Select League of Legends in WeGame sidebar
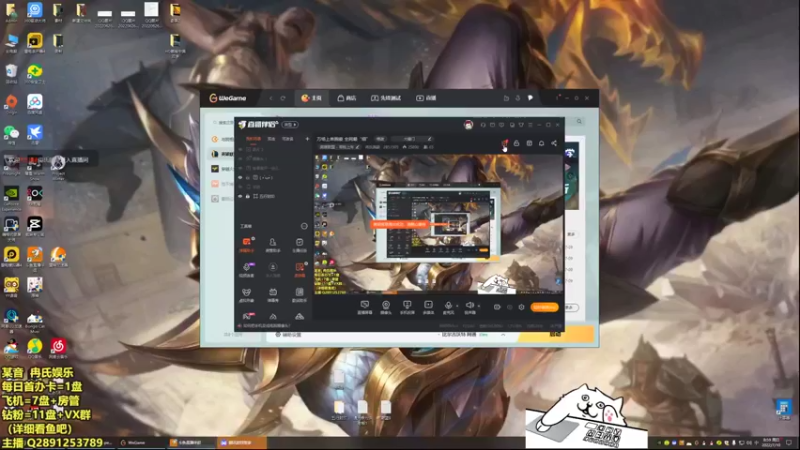Image resolution: width=800 pixels, height=450 pixels. (x=222, y=154)
